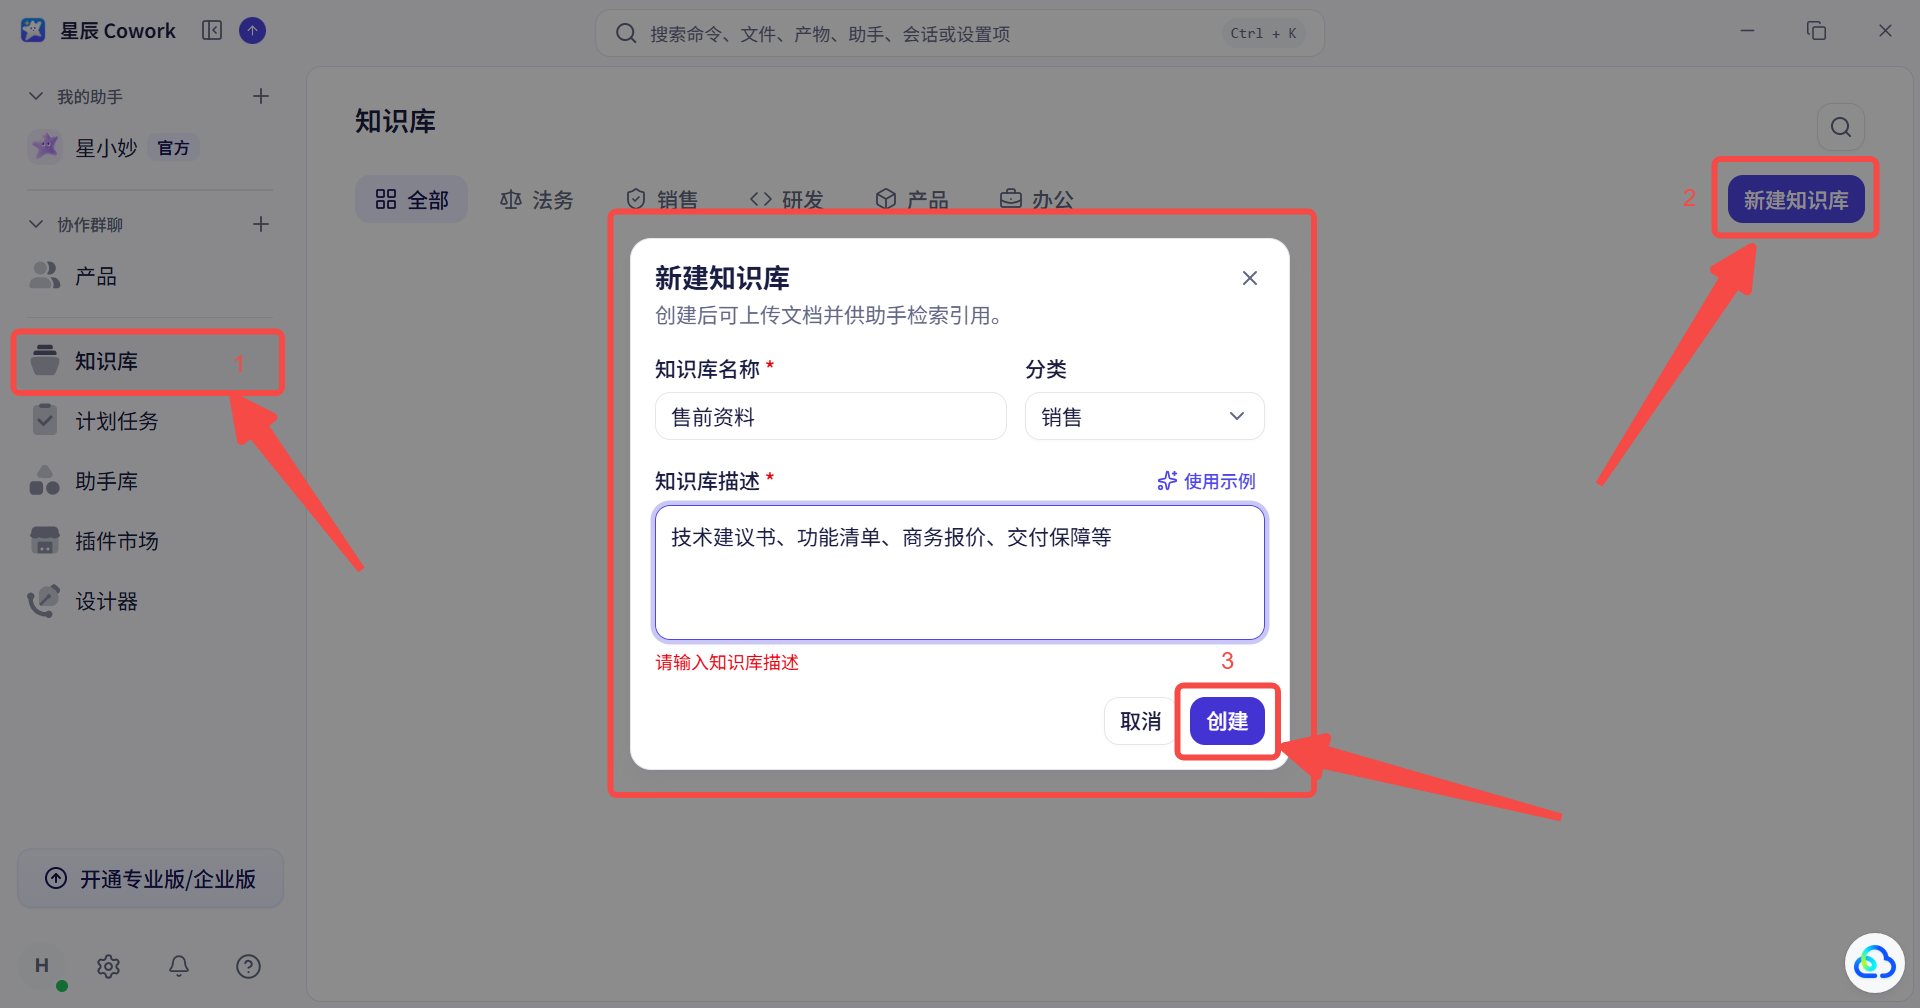The width and height of the screenshot is (1920, 1008).
Task: Click the 星辰 Cowork app logo
Action: tap(33, 31)
